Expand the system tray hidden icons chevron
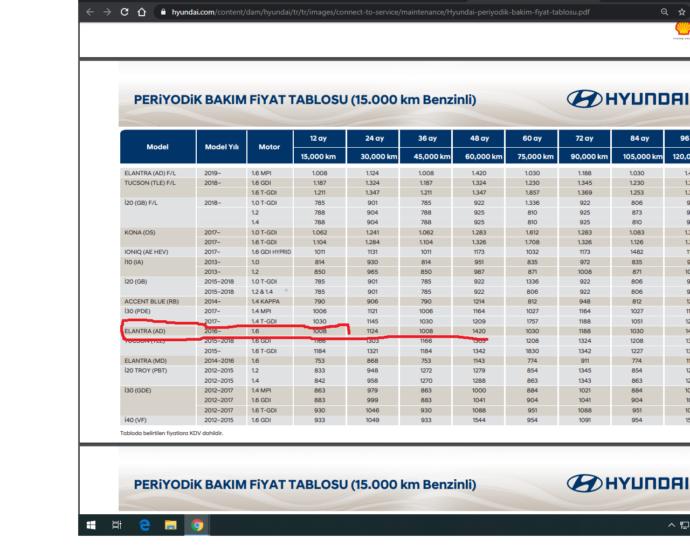Image resolution: width=690 pixels, height=552 pixels. pyautogui.click(x=671, y=525)
